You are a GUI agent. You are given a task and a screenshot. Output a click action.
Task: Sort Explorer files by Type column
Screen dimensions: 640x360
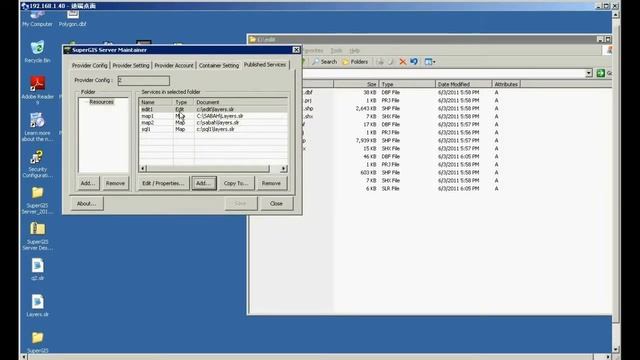click(x=407, y=84)
